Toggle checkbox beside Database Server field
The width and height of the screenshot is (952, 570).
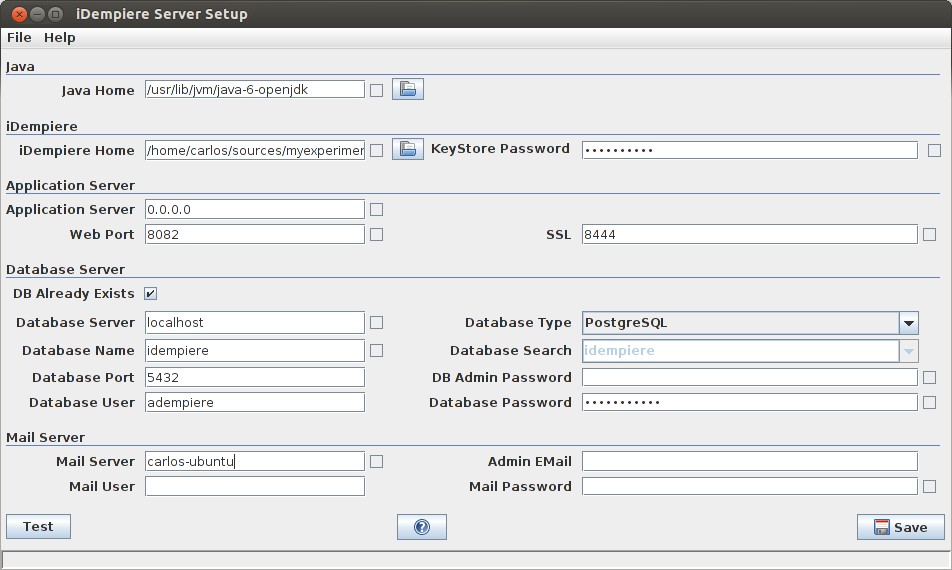point(376,322)
